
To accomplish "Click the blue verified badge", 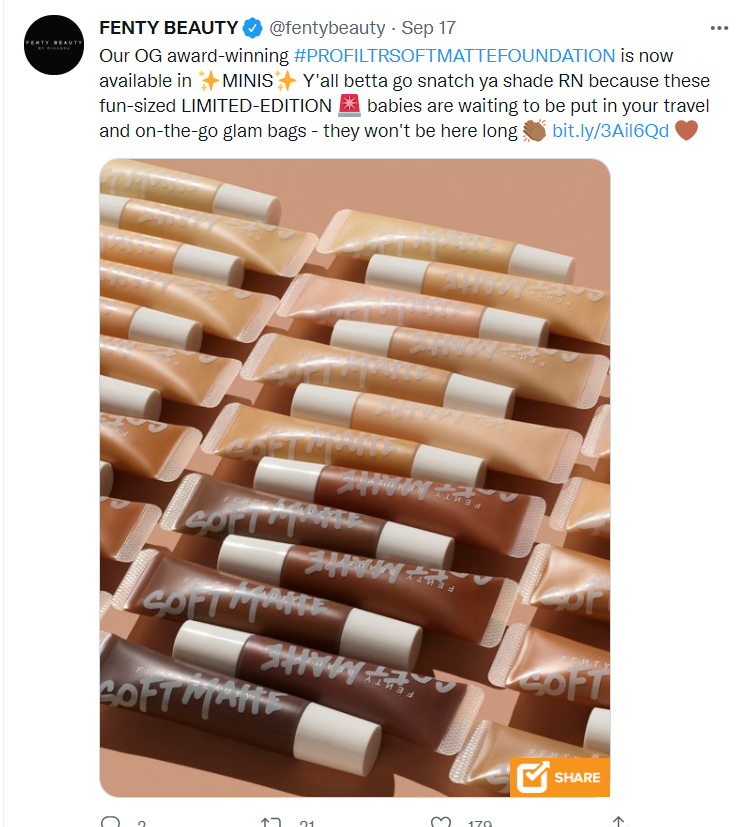I will pyautogui.click(x=253, y=28).
